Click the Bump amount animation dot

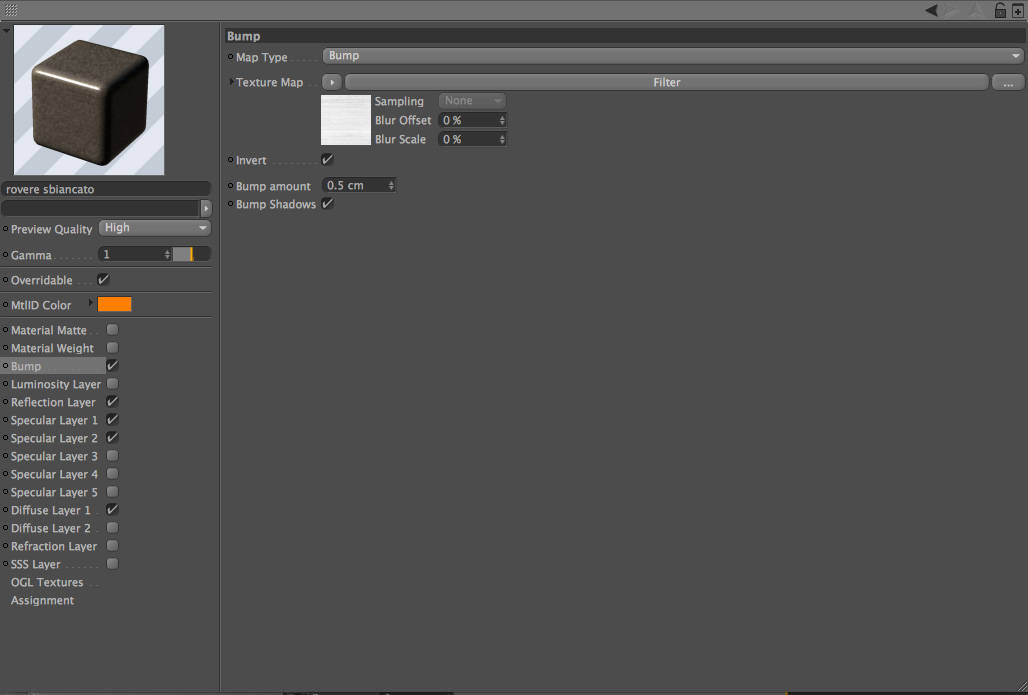pos(230,186)
